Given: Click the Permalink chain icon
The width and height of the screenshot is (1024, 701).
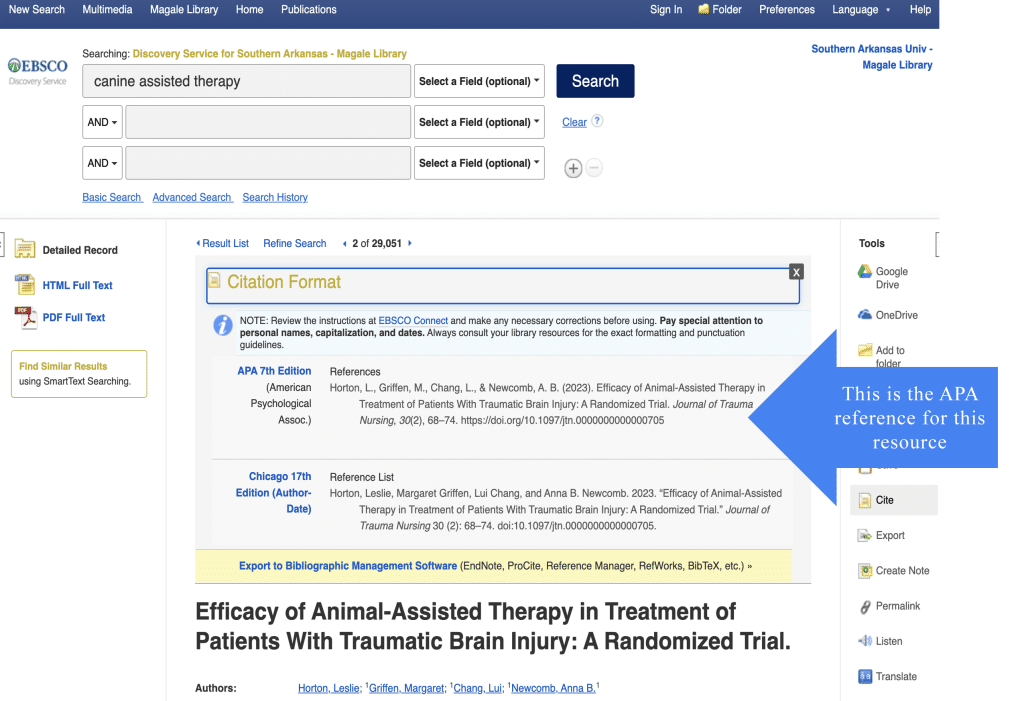Looking at the screenshot, I should pos(865,607).
